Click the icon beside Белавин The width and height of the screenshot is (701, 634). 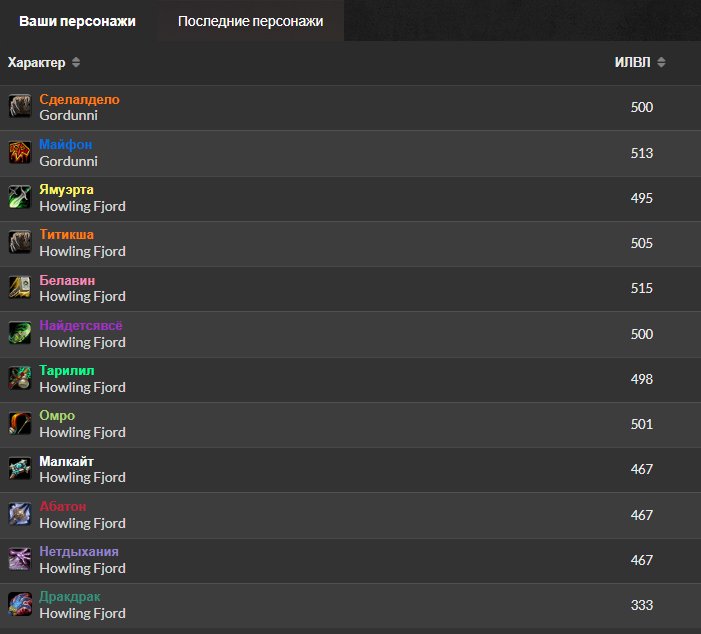point(20,288)
